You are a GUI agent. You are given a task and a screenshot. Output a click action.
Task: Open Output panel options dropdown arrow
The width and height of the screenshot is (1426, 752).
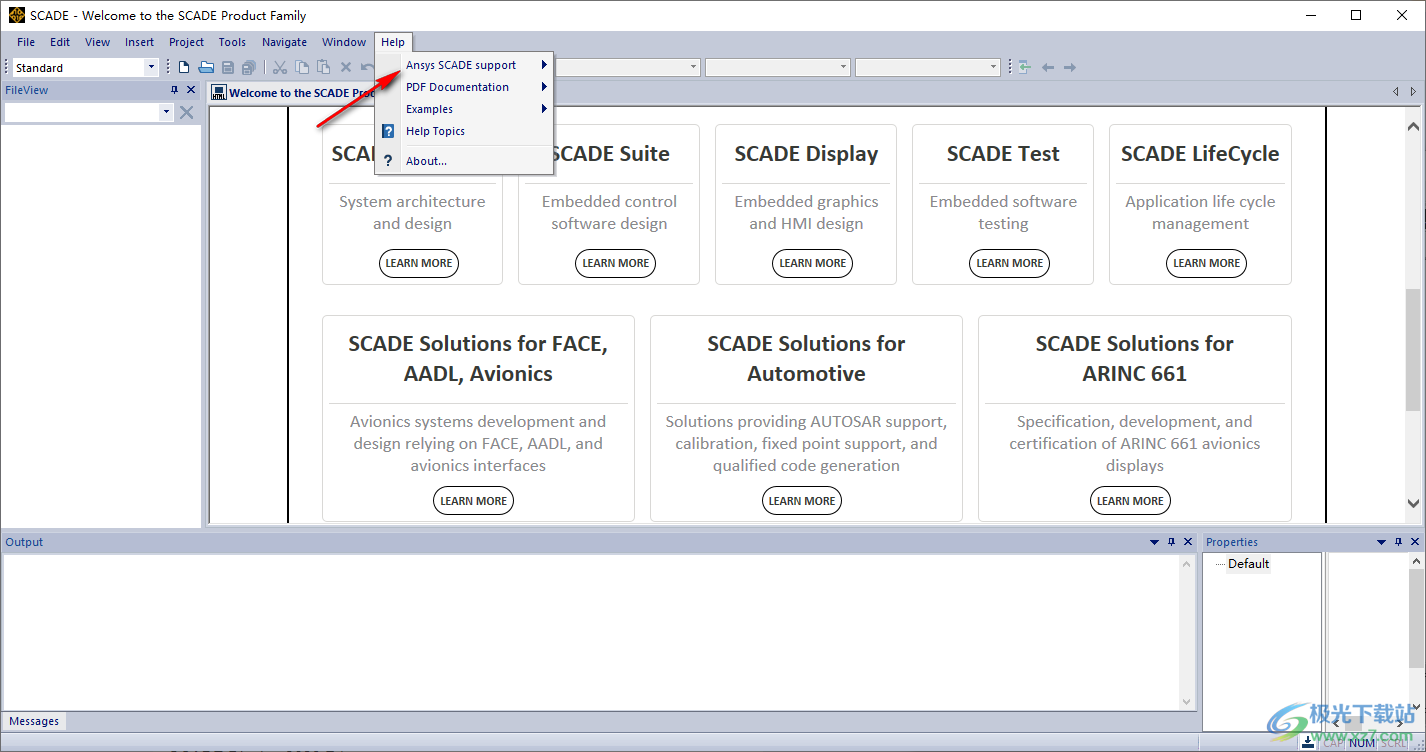pos(1155,542)
